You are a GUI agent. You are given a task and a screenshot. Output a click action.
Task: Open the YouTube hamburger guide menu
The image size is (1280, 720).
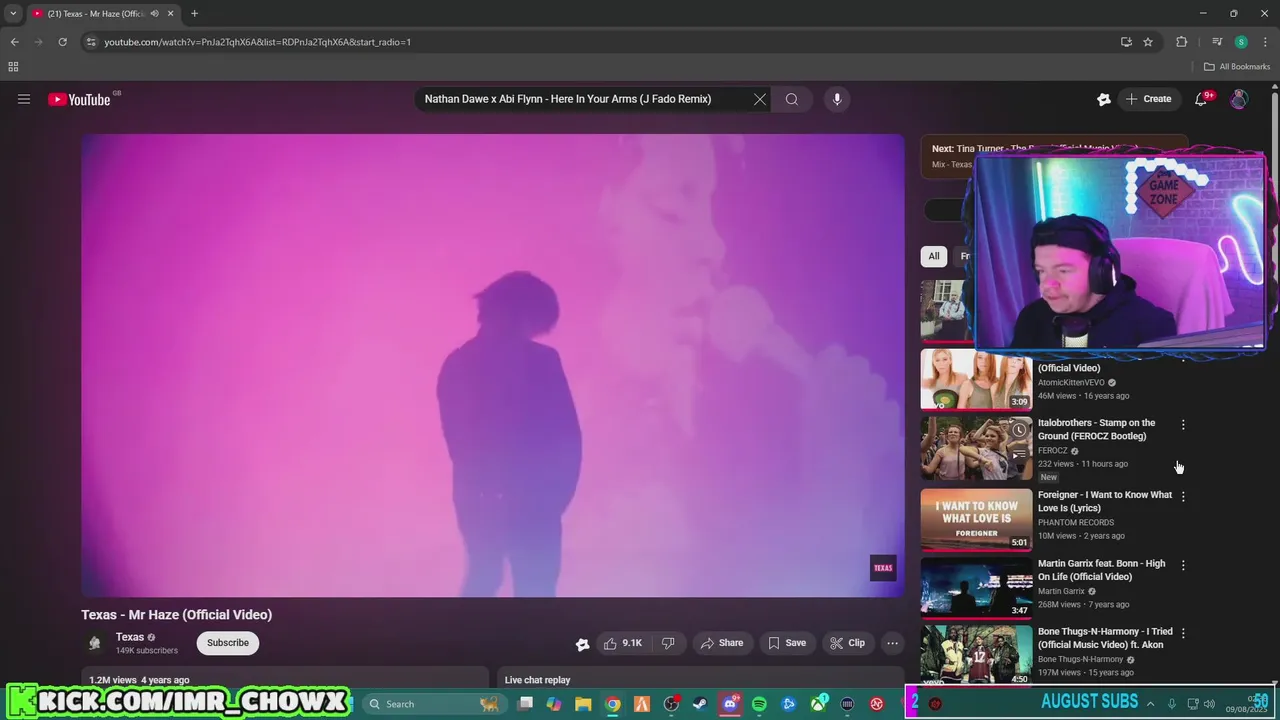coord(24,99)
